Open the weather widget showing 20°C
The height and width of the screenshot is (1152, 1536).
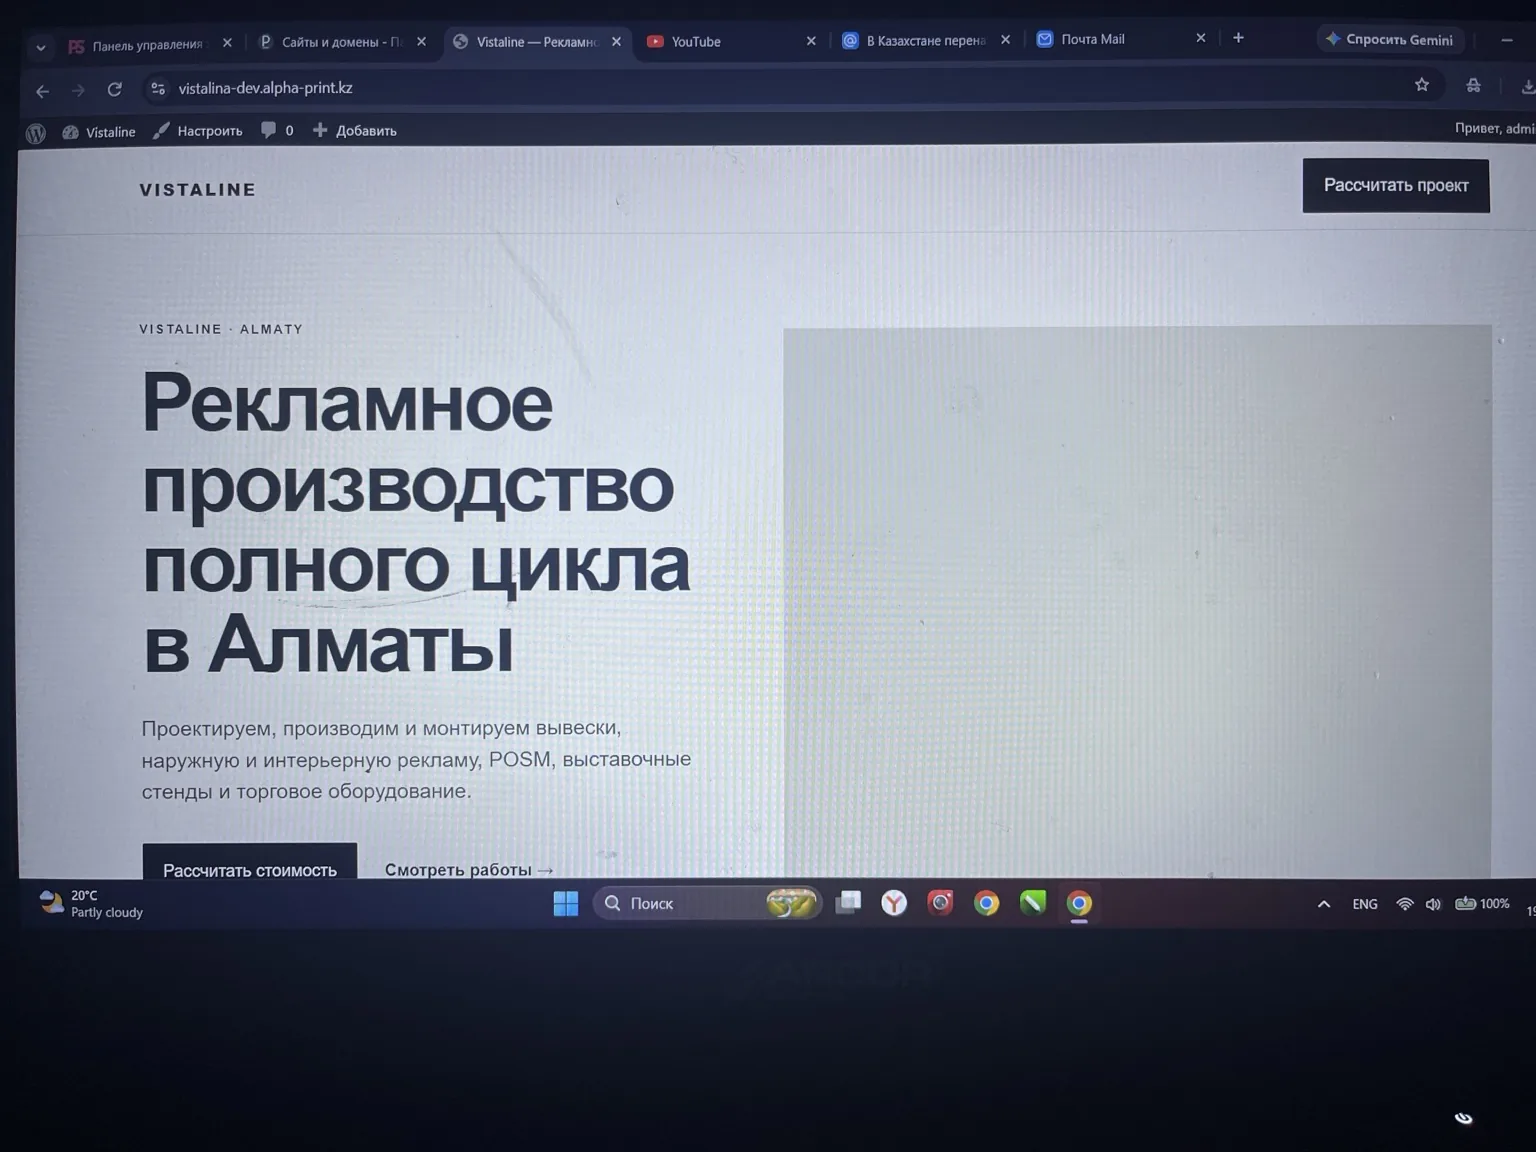tap(91, 903)
